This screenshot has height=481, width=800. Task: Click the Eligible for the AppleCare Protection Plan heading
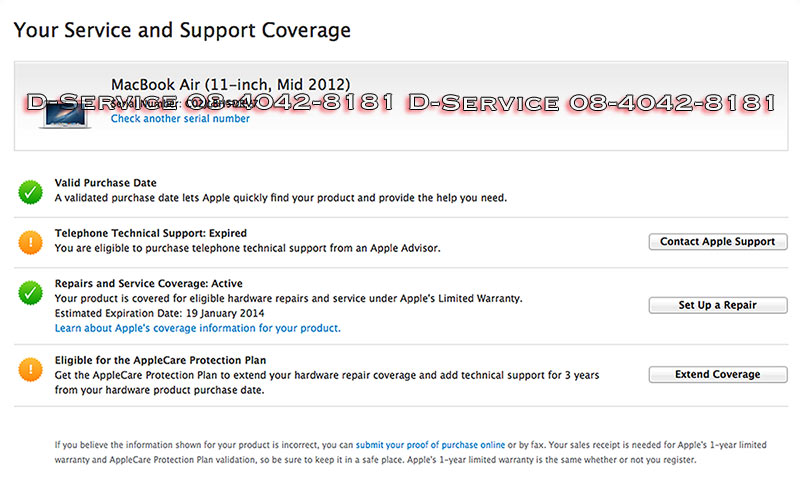point(160,360)
